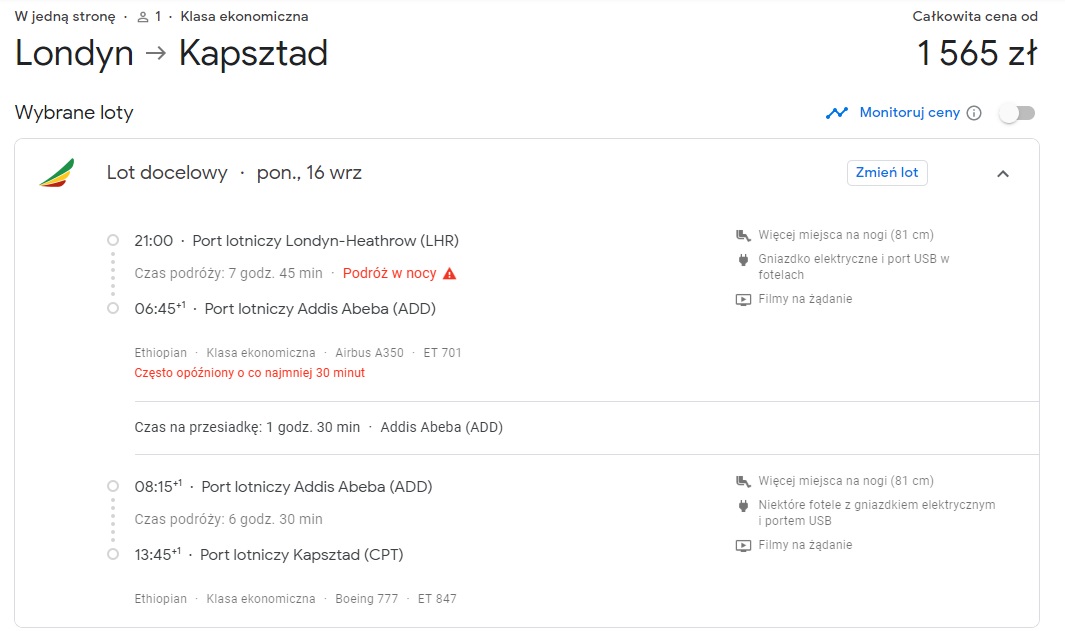The height and width of the screenshot is (631, 1065).
Task: Click the red overnight travel warning triangle
Action: point(450,274)
